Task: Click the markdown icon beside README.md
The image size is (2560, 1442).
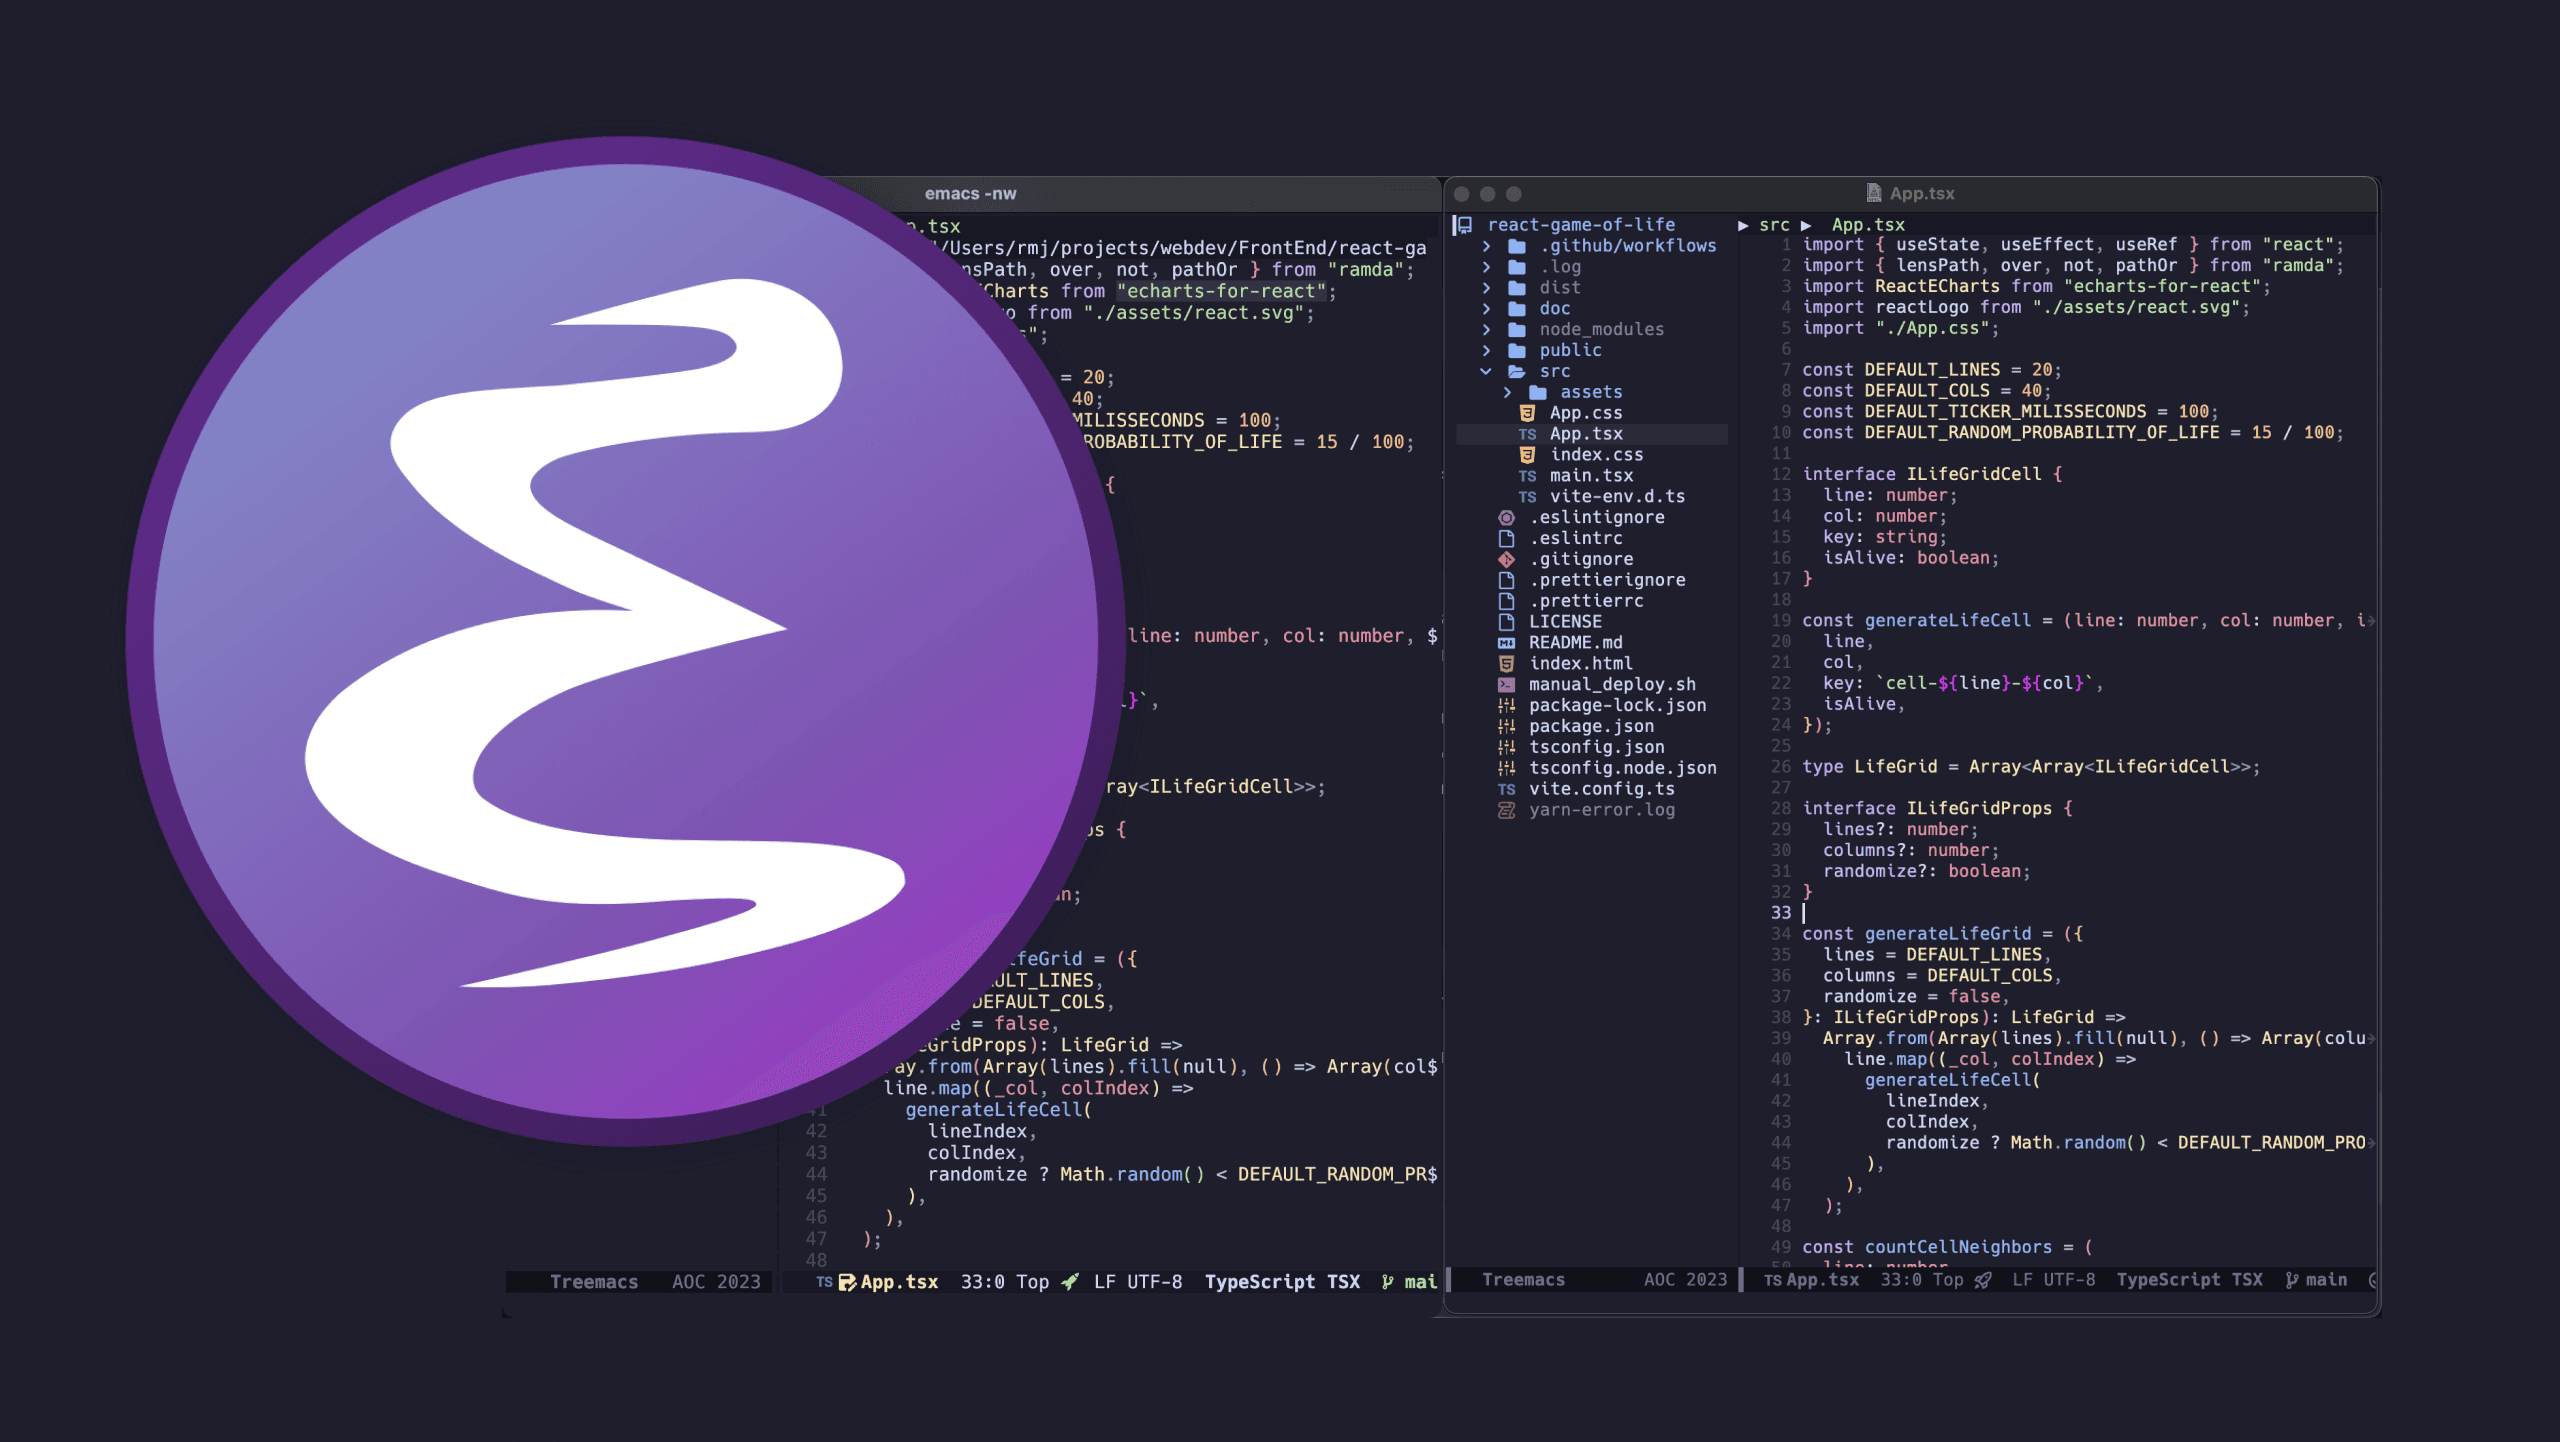Action: (x=1506, y=643)
